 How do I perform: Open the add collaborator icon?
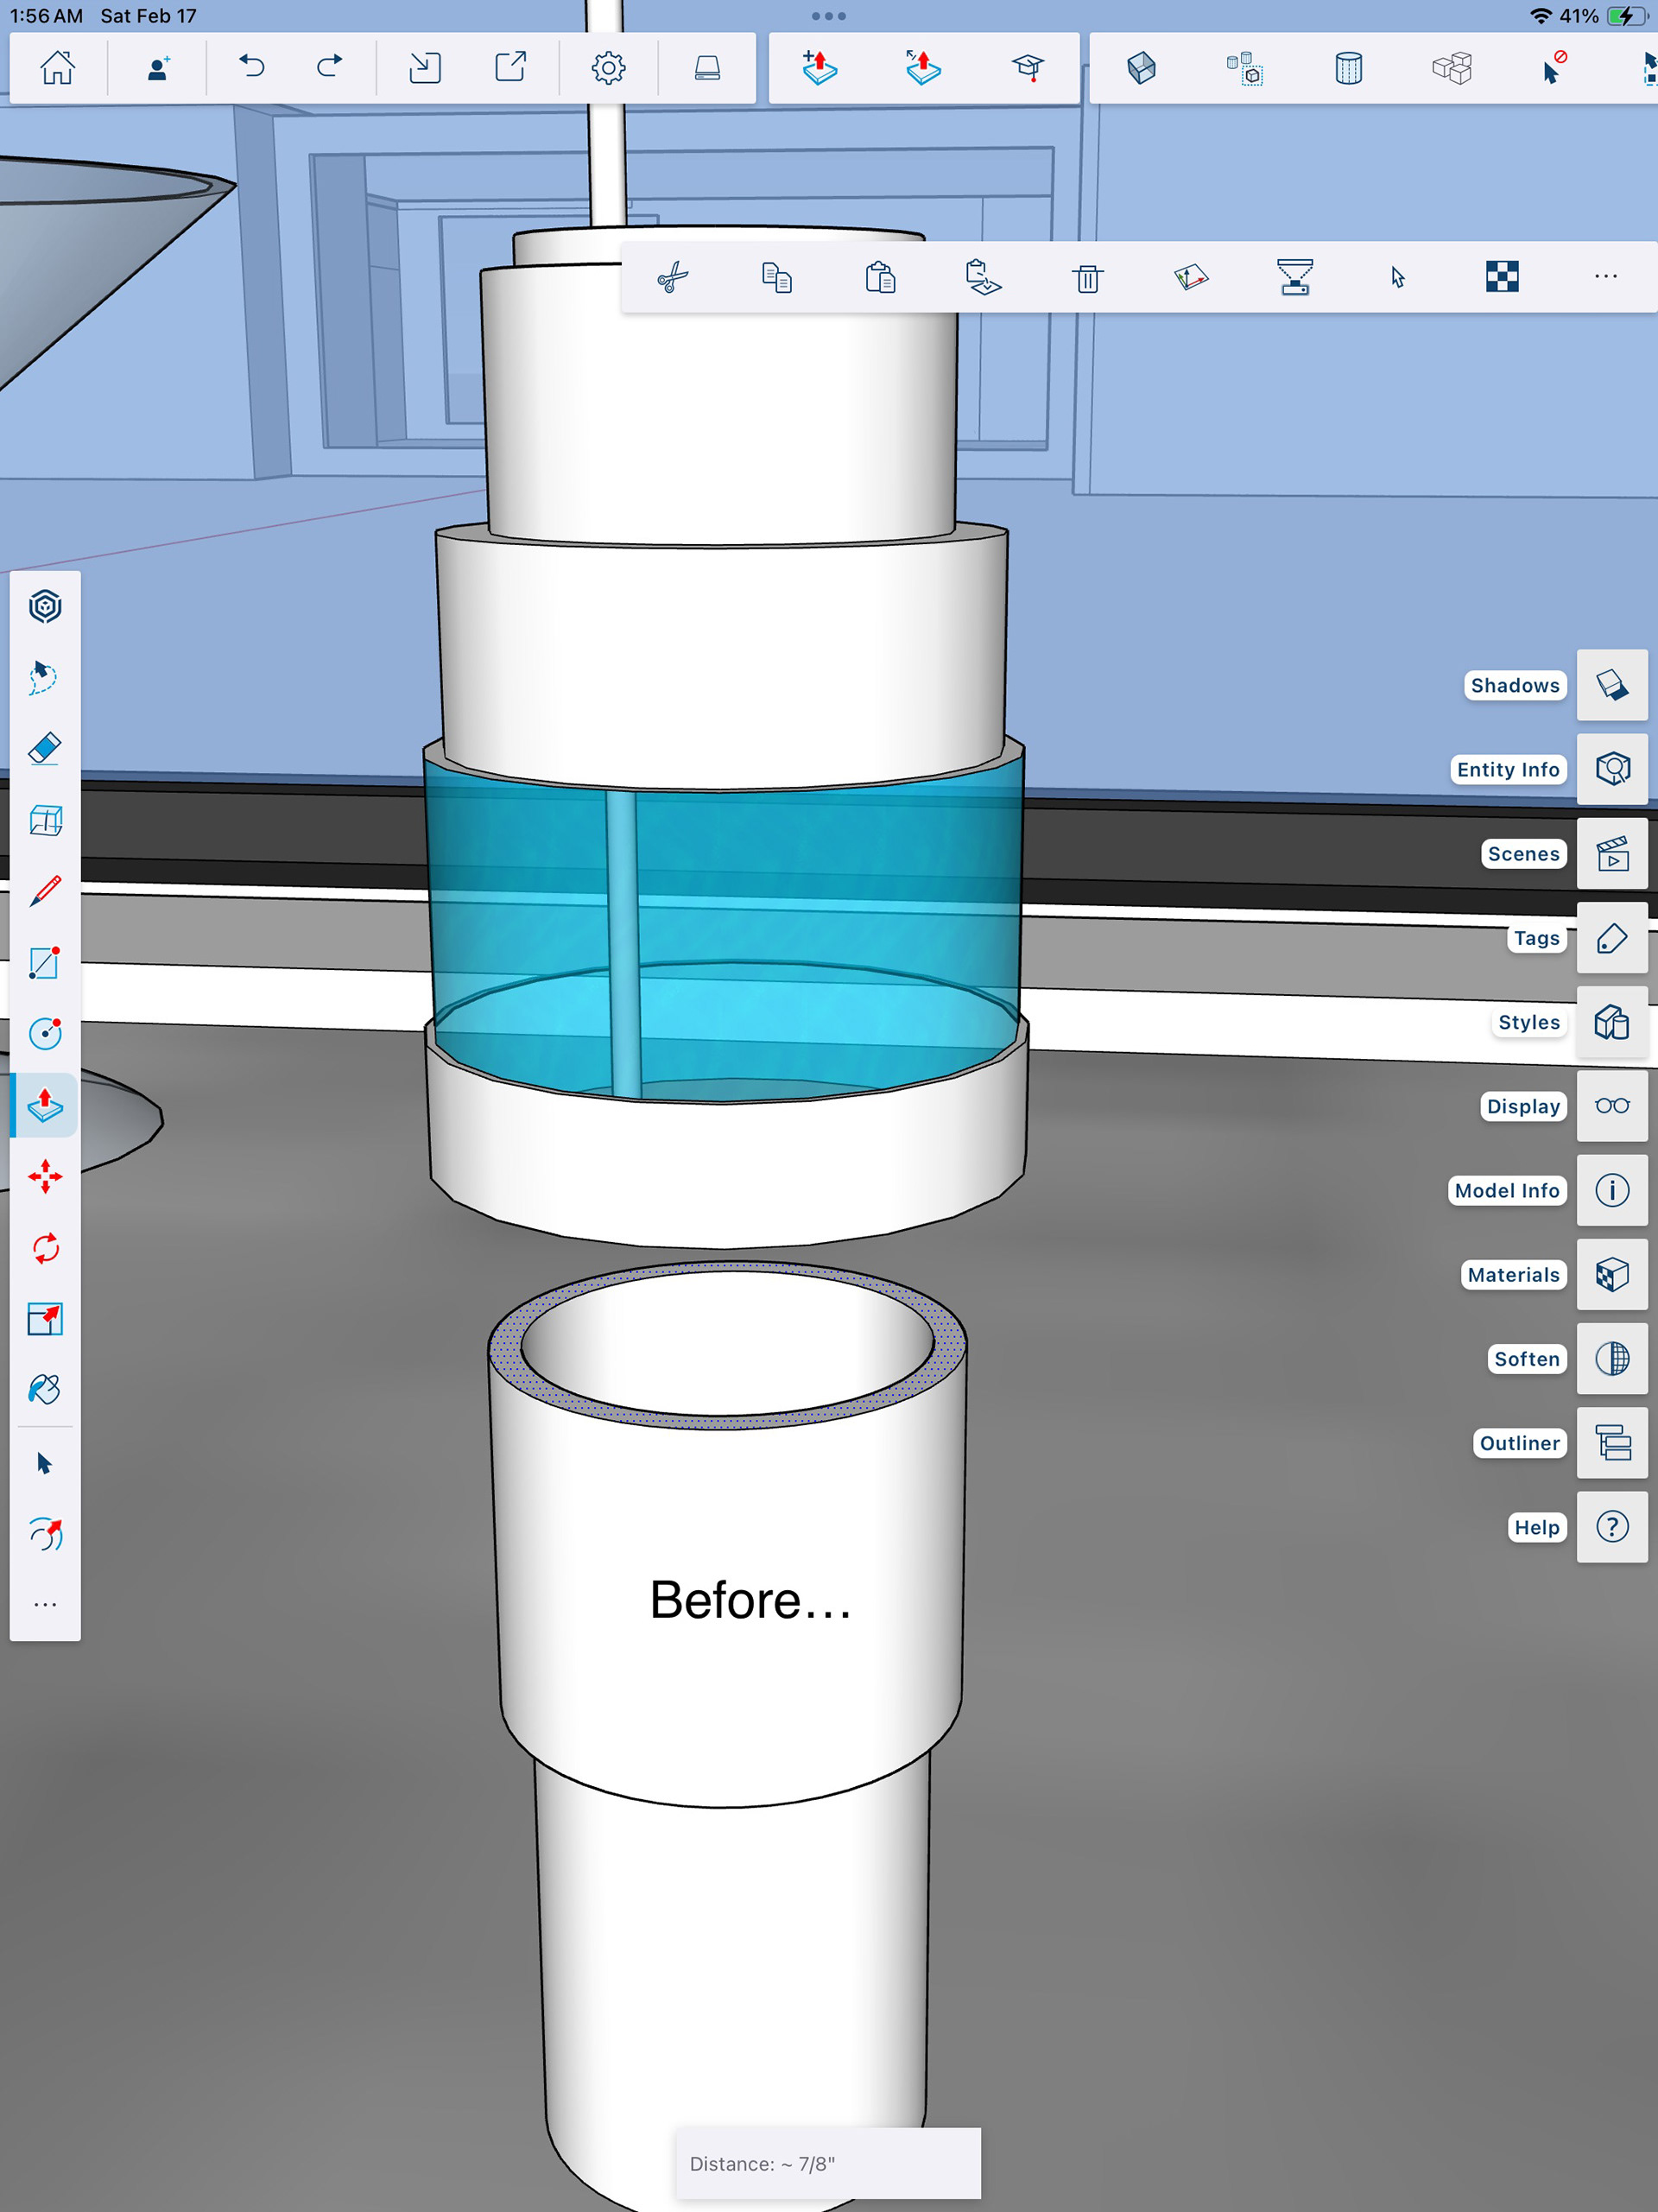(x=157, y=68)
